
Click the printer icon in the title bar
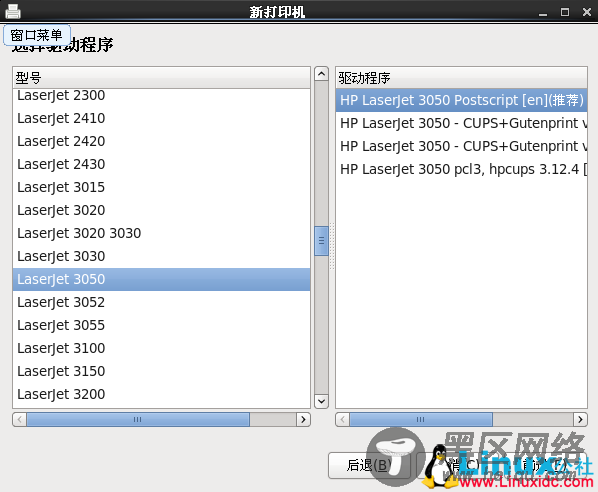tap(13, 11)
